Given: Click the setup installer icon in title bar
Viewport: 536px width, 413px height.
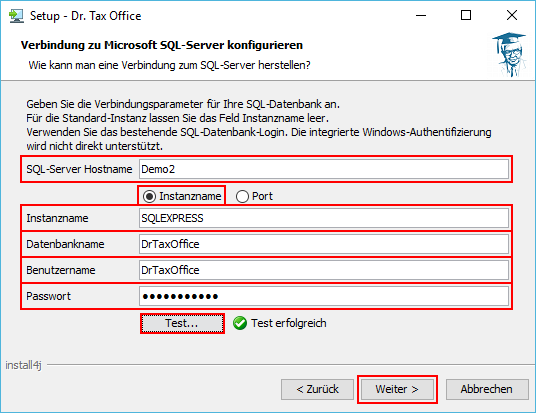Looking at the screenshot, I should [x=16, y=16].
